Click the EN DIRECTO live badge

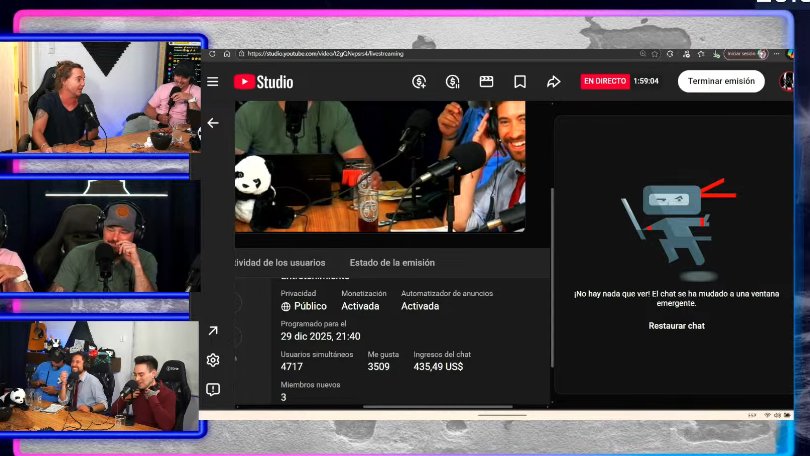click(x=604, y=82)
